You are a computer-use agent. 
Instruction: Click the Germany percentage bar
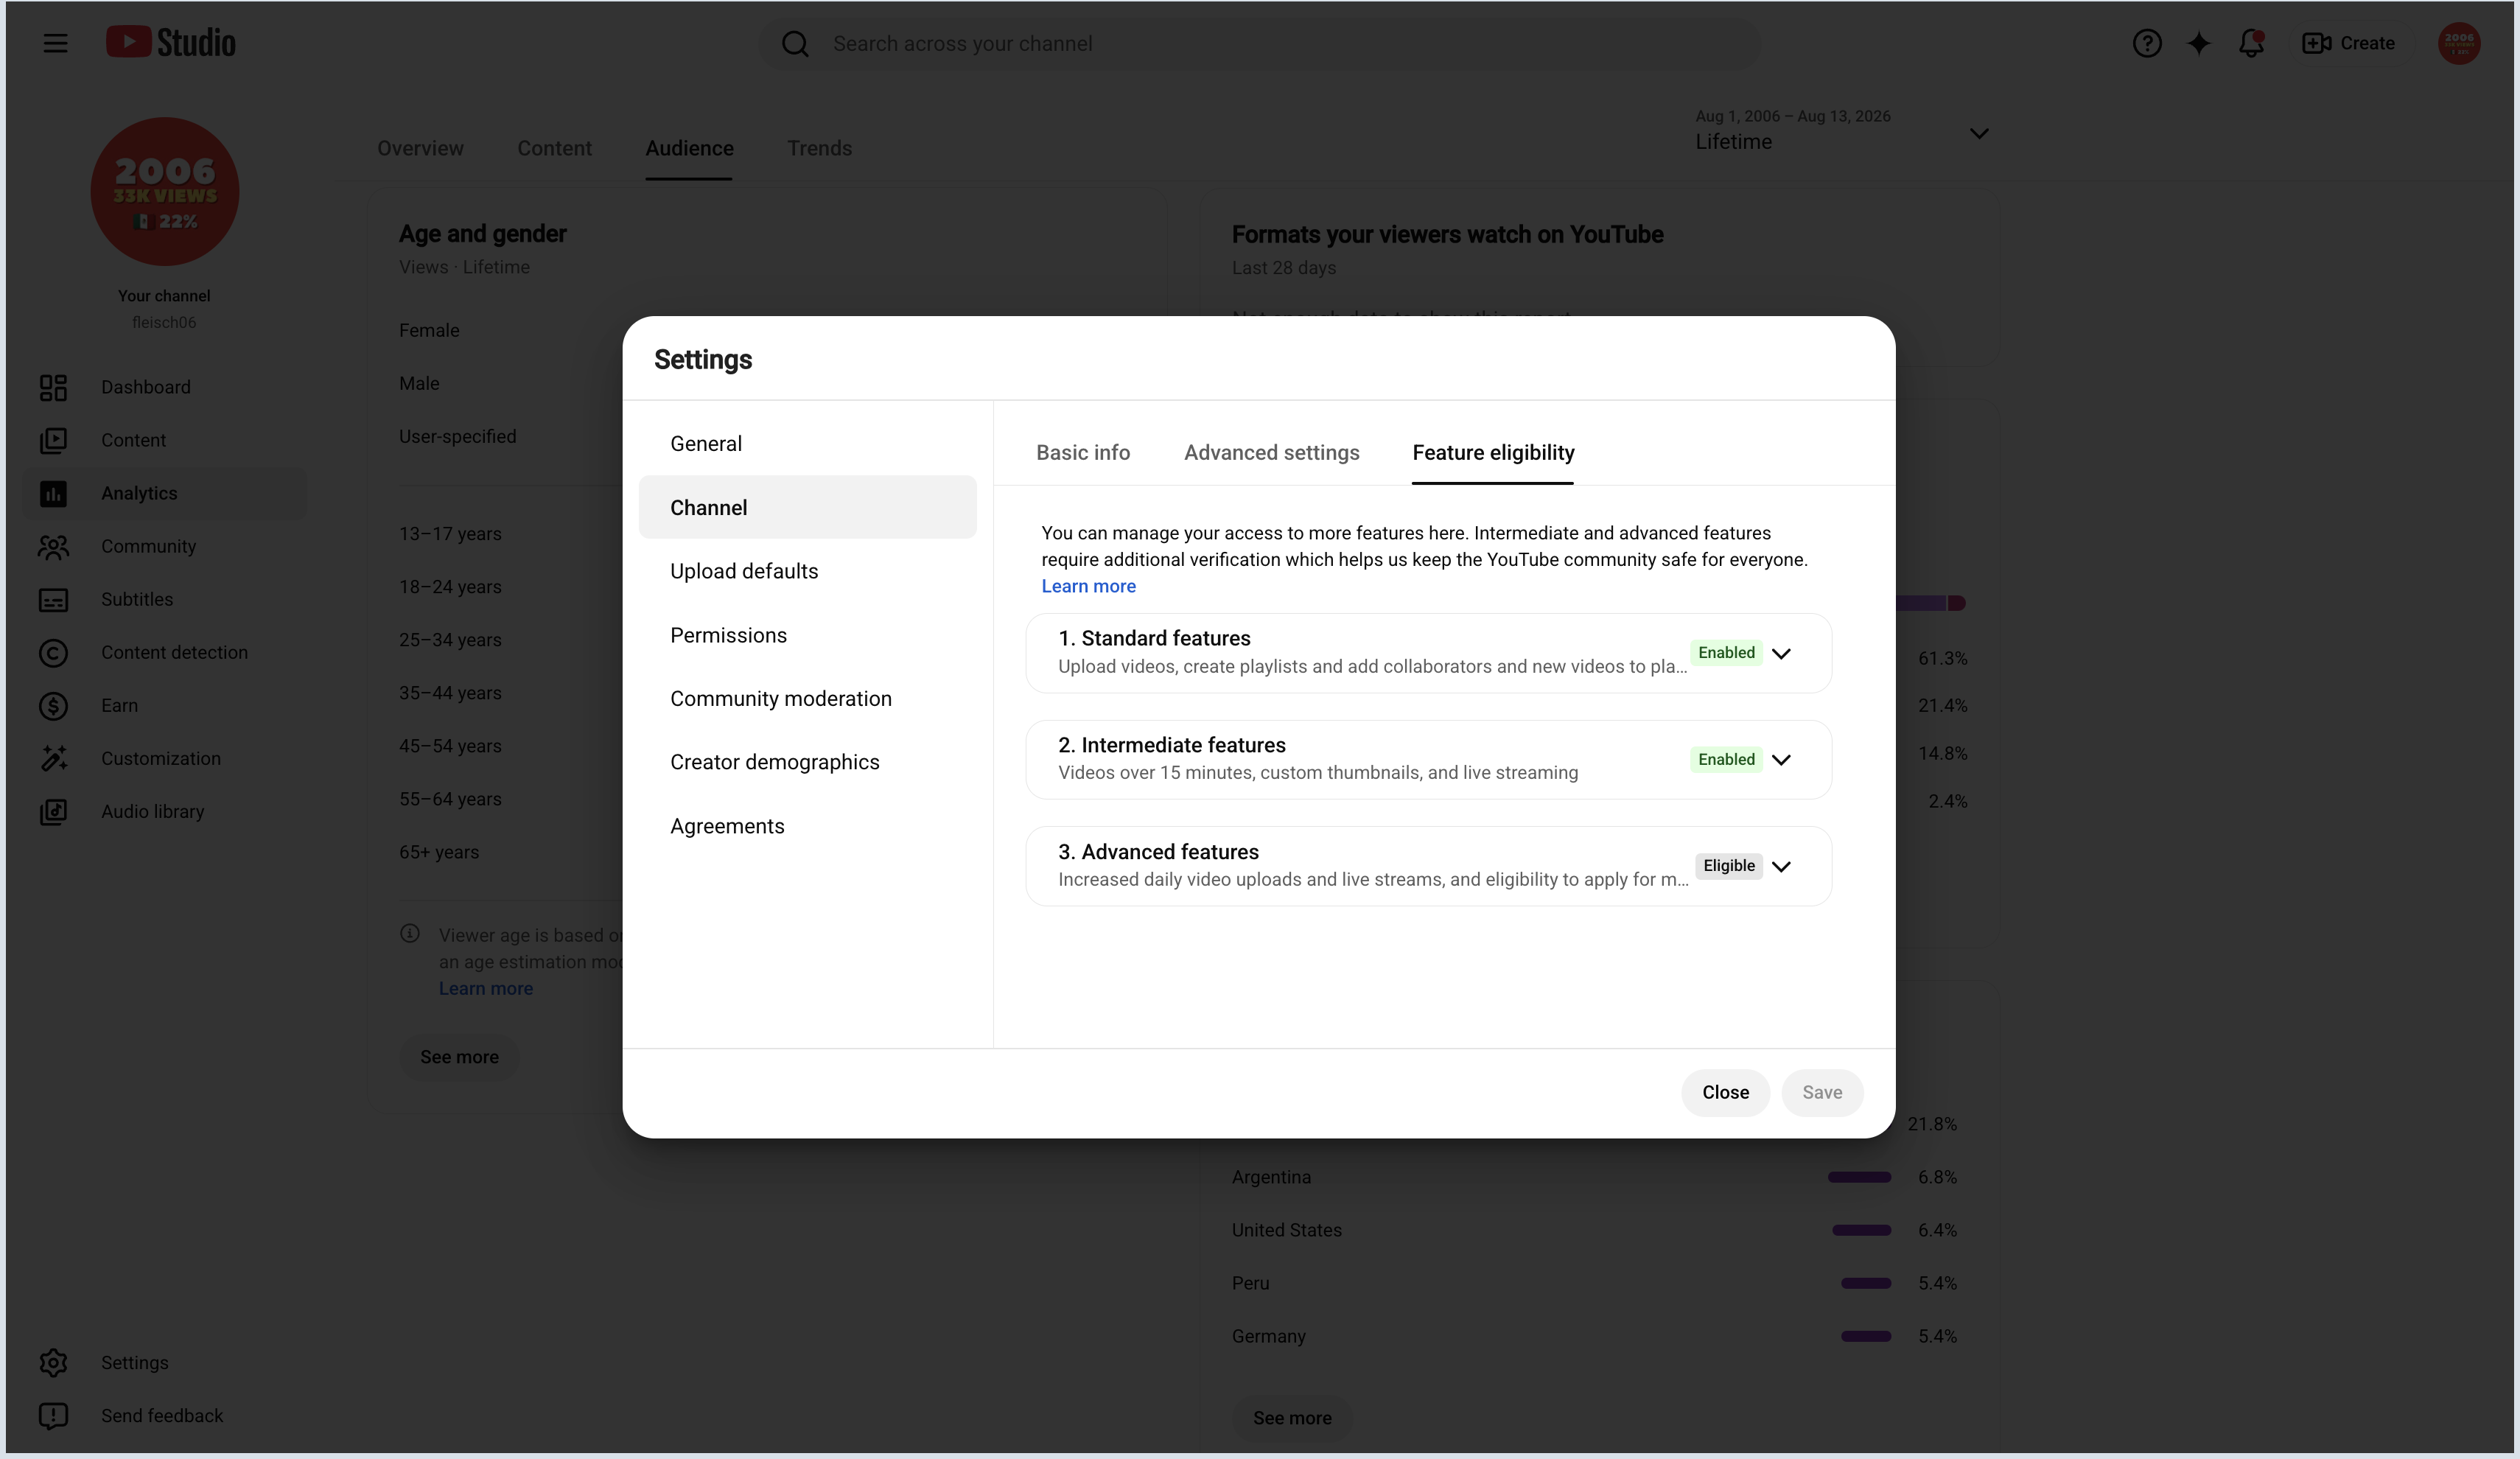tap(1866, 1336)
